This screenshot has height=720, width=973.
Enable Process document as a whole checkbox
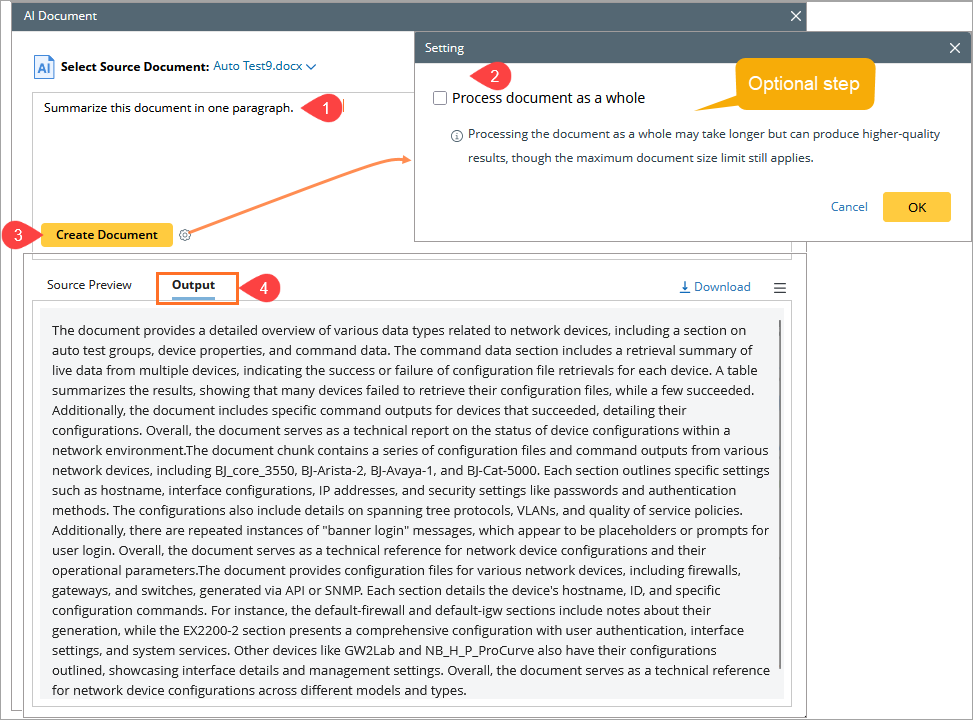click(440, 98)
